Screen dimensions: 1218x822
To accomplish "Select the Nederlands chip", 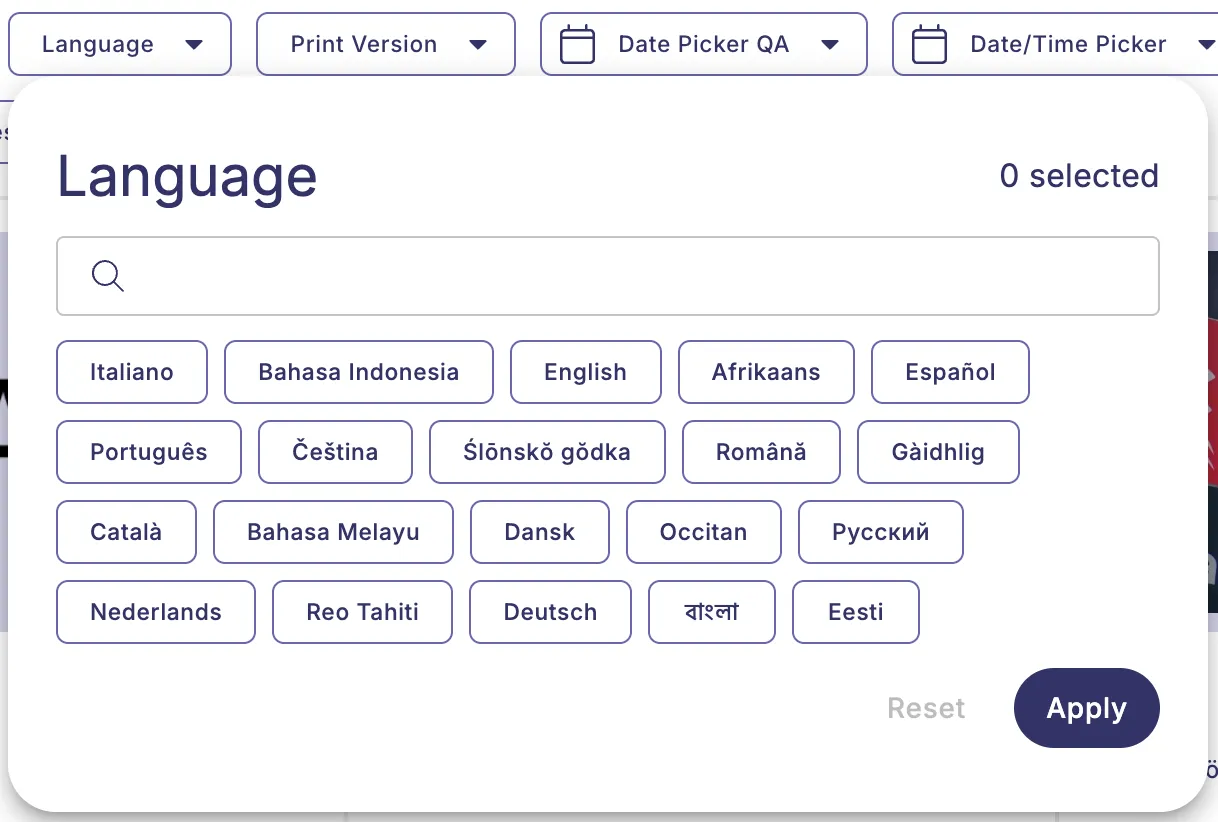I will click(156, 612).
